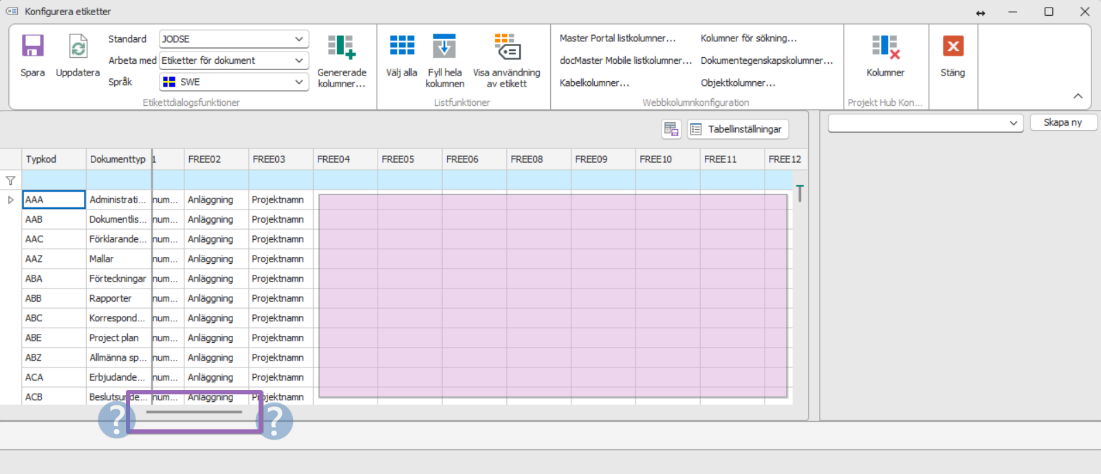
Task: Click the table layout save icon beside Tabellinställningar
Action: coord(671,129)
